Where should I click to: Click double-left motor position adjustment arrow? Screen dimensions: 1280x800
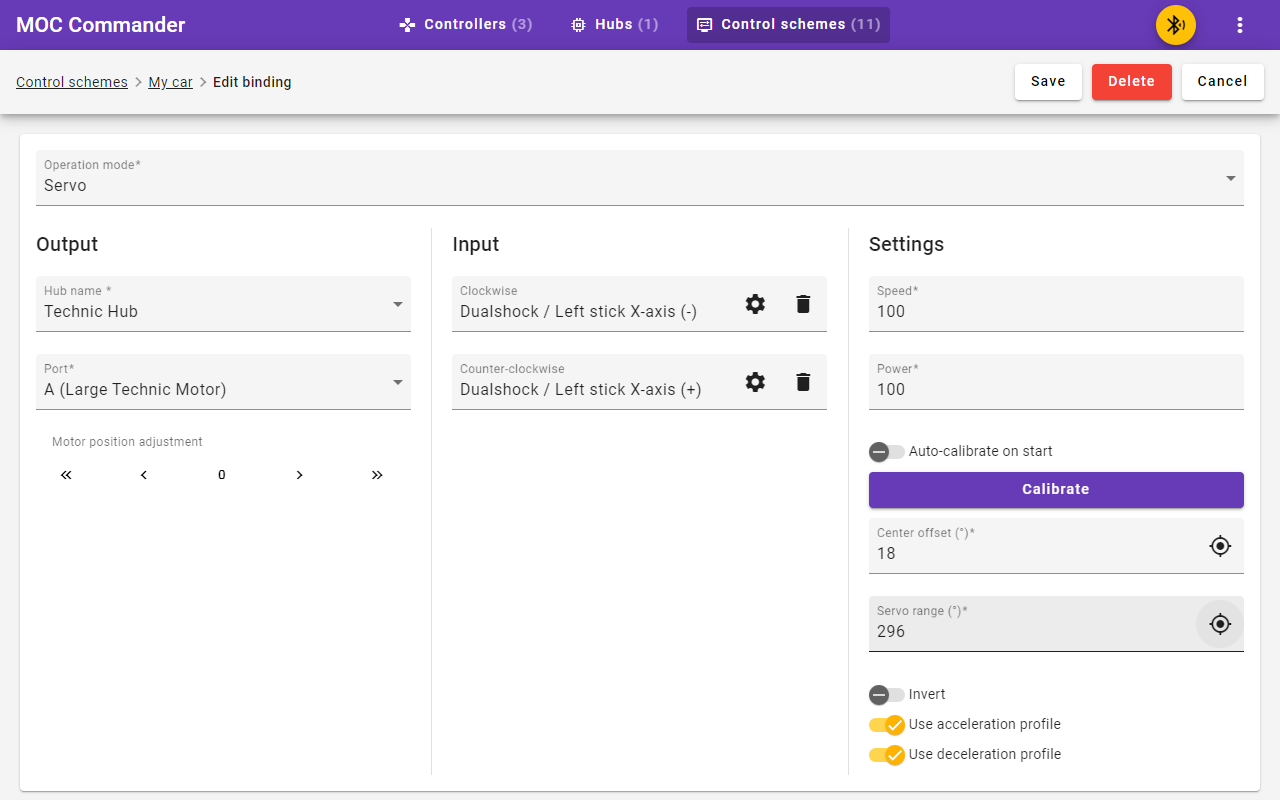click(66, 475)
